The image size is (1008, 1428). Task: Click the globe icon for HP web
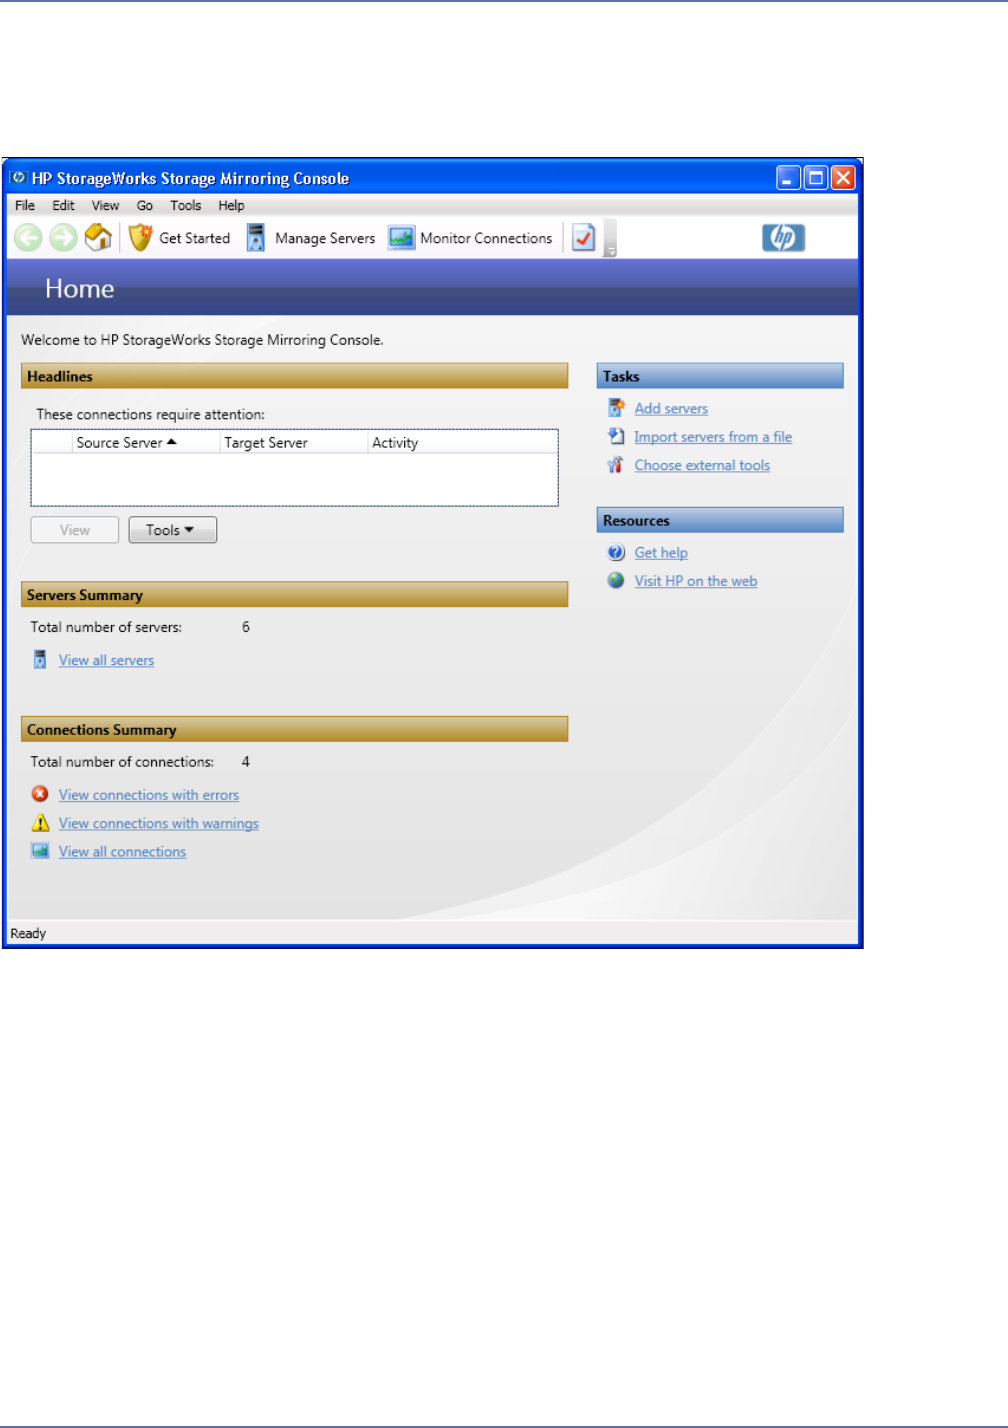click(616, 581)
